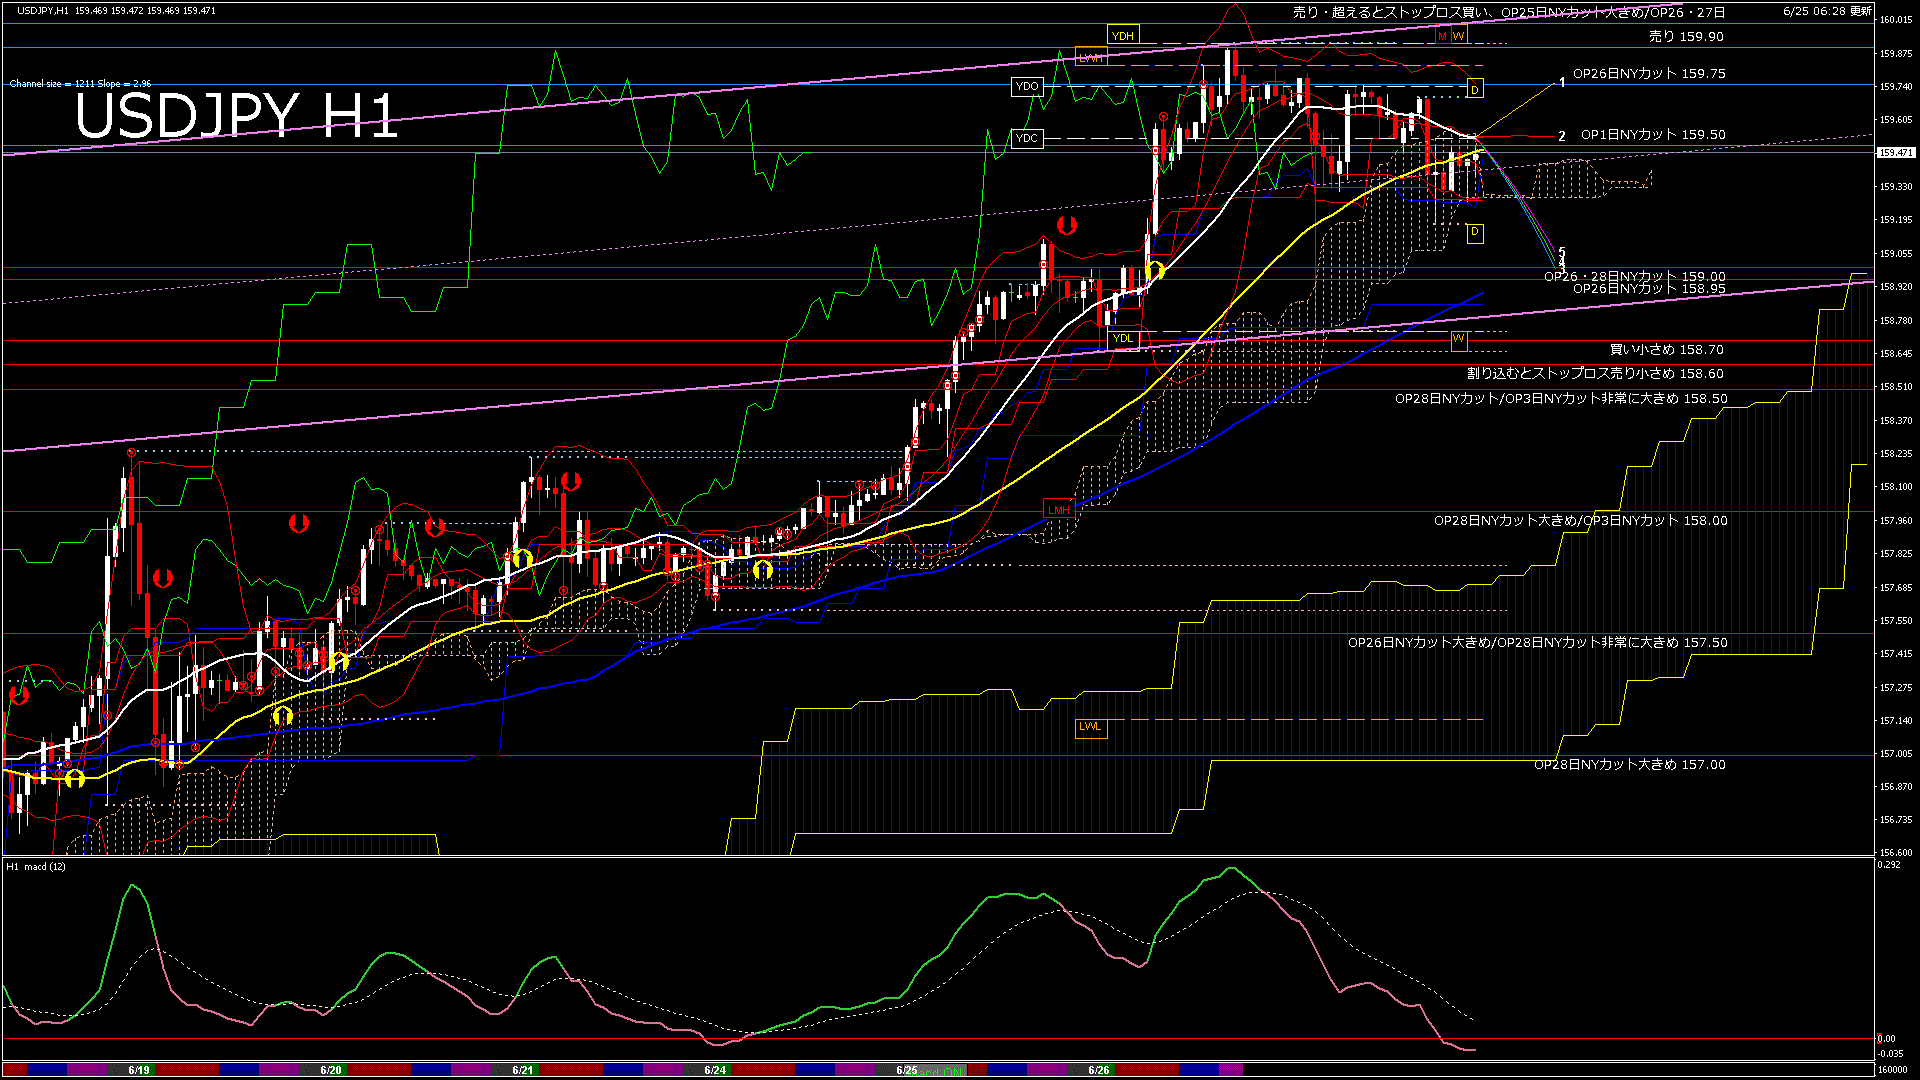Screen dimensions: 1920x1080
Task: Click the red sell arrow above the 6/21 peak candle
Action: tap(571, 482)
